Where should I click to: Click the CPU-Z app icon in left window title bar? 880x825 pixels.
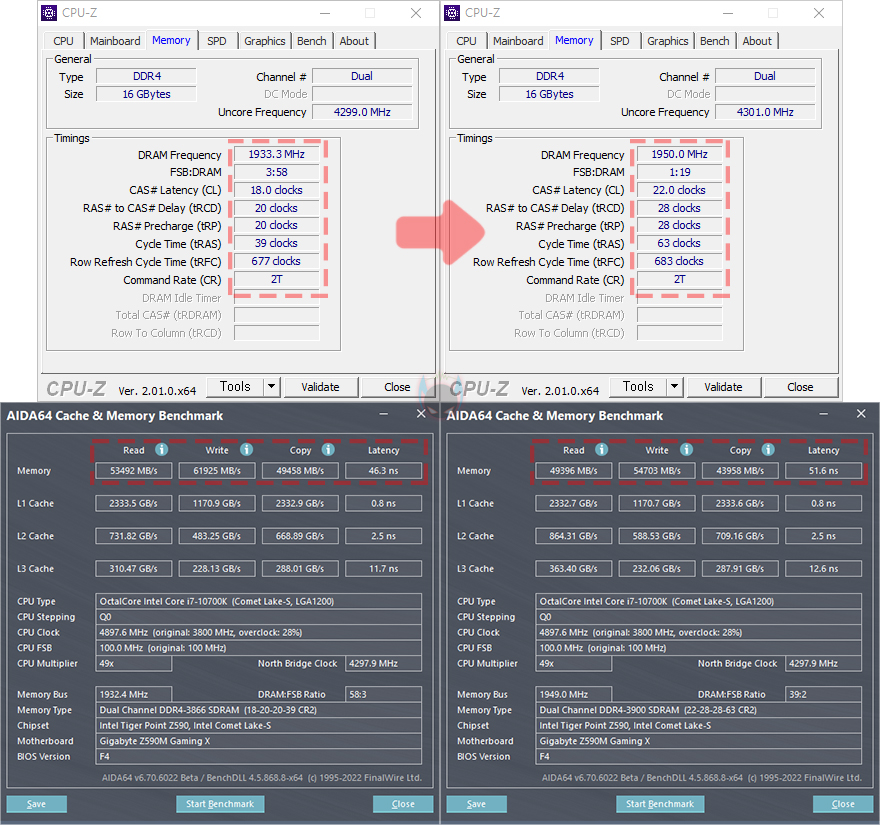(x=49, y=13)
